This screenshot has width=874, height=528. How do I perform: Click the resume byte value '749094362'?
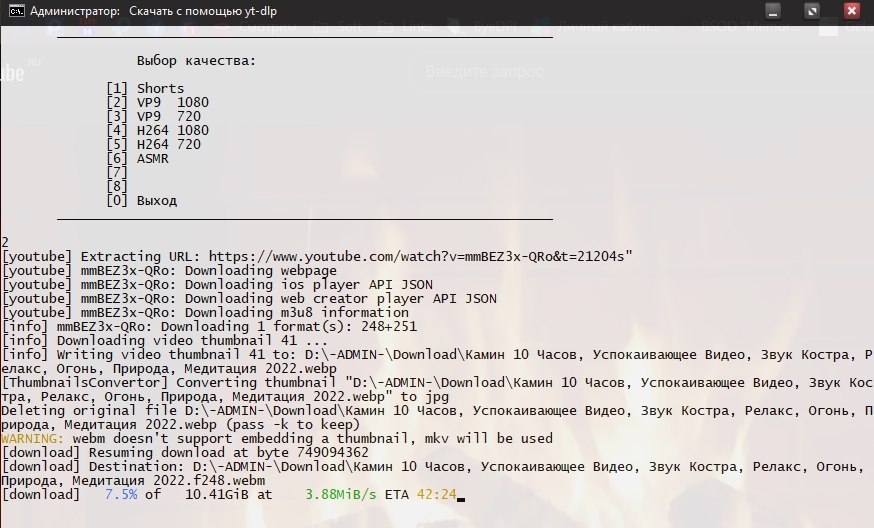click(x=333, y=452)
